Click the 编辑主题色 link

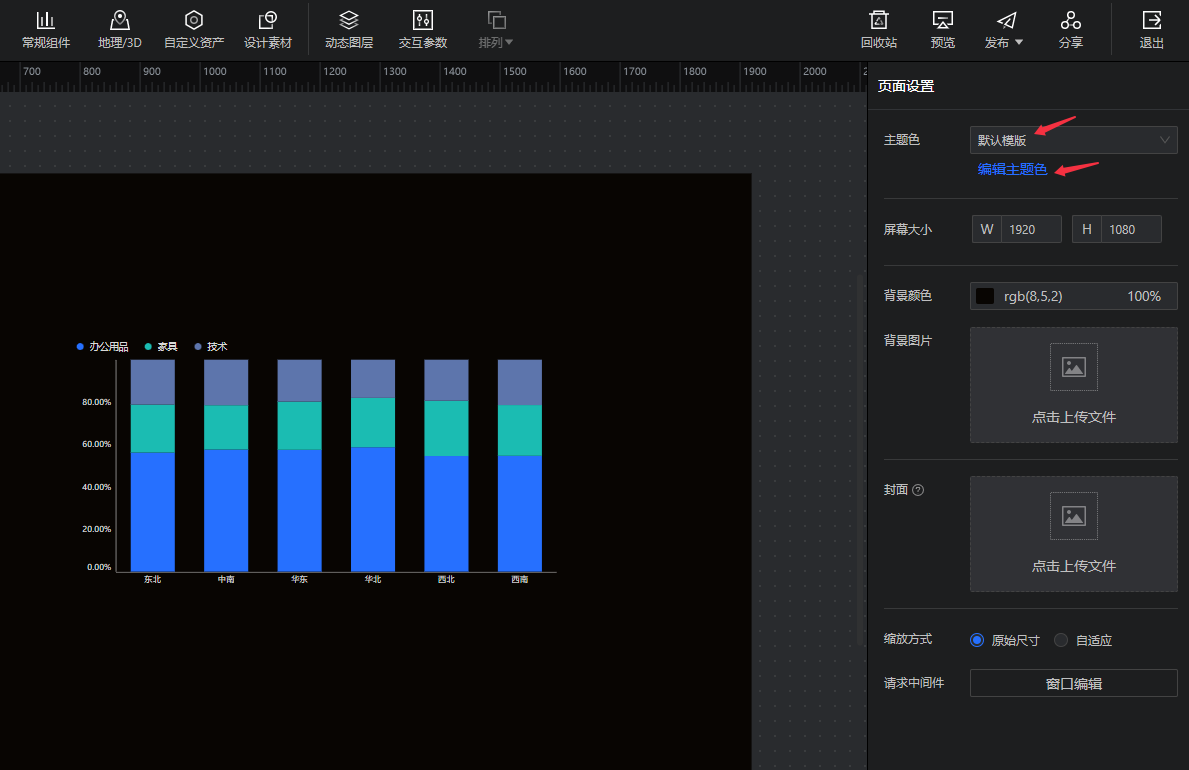(x=1012, y=169)
